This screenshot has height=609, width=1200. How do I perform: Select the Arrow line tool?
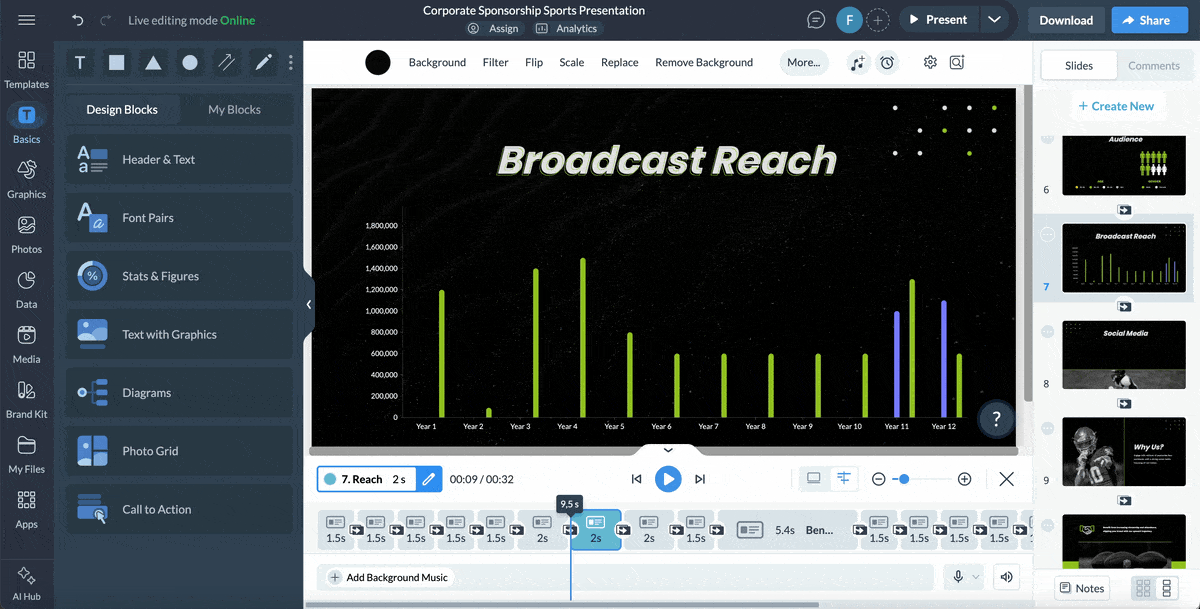(226, 62)
